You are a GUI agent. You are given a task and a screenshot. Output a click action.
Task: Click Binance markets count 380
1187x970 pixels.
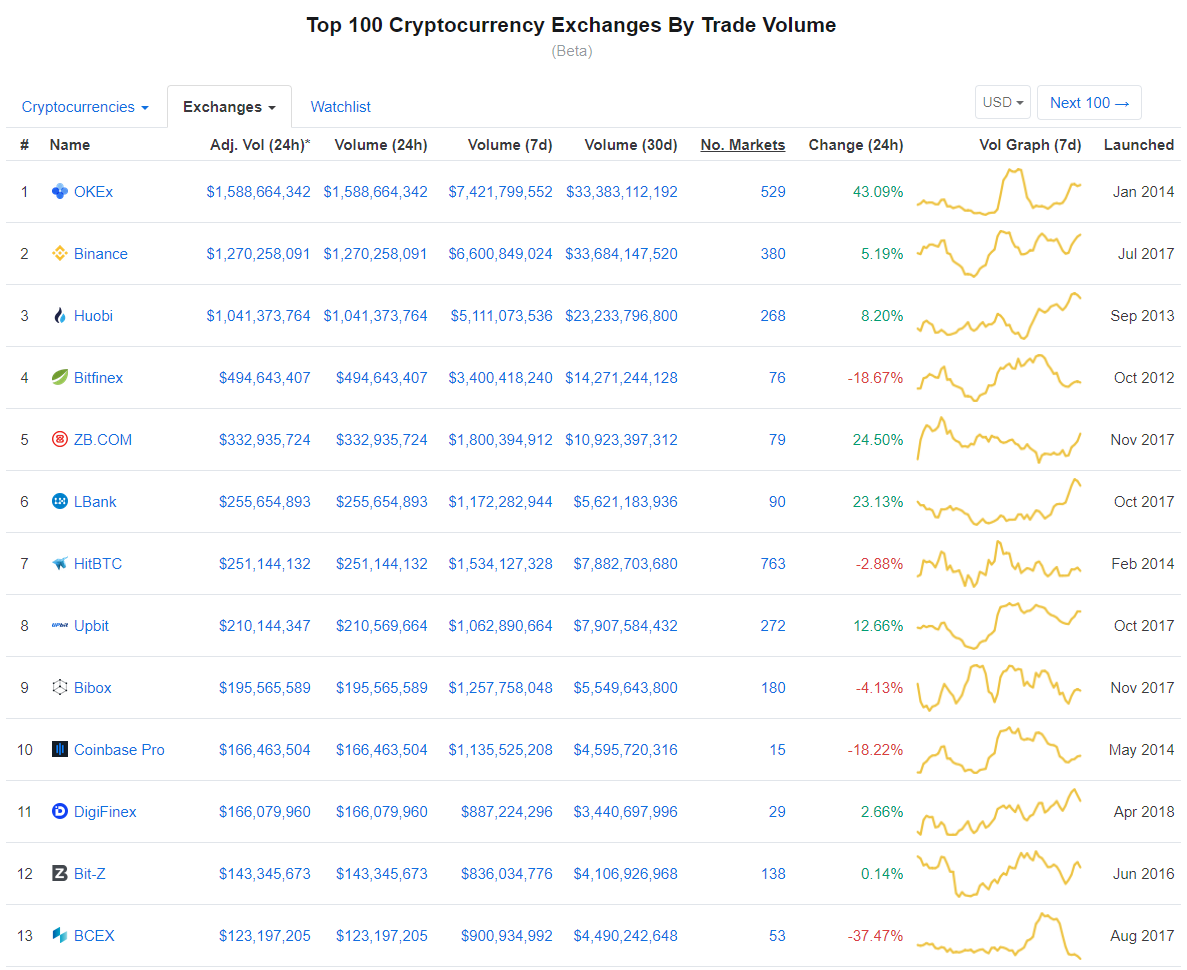[773, 254]
